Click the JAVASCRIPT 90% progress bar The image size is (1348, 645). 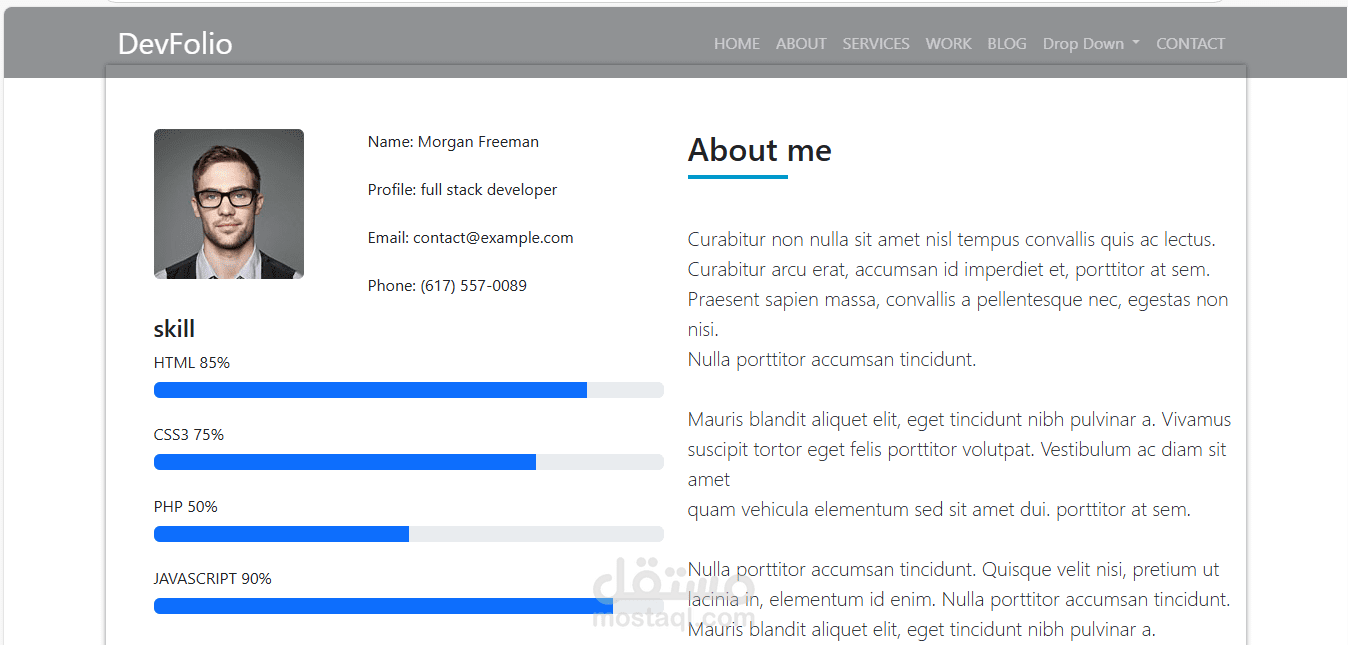[409, 606]
